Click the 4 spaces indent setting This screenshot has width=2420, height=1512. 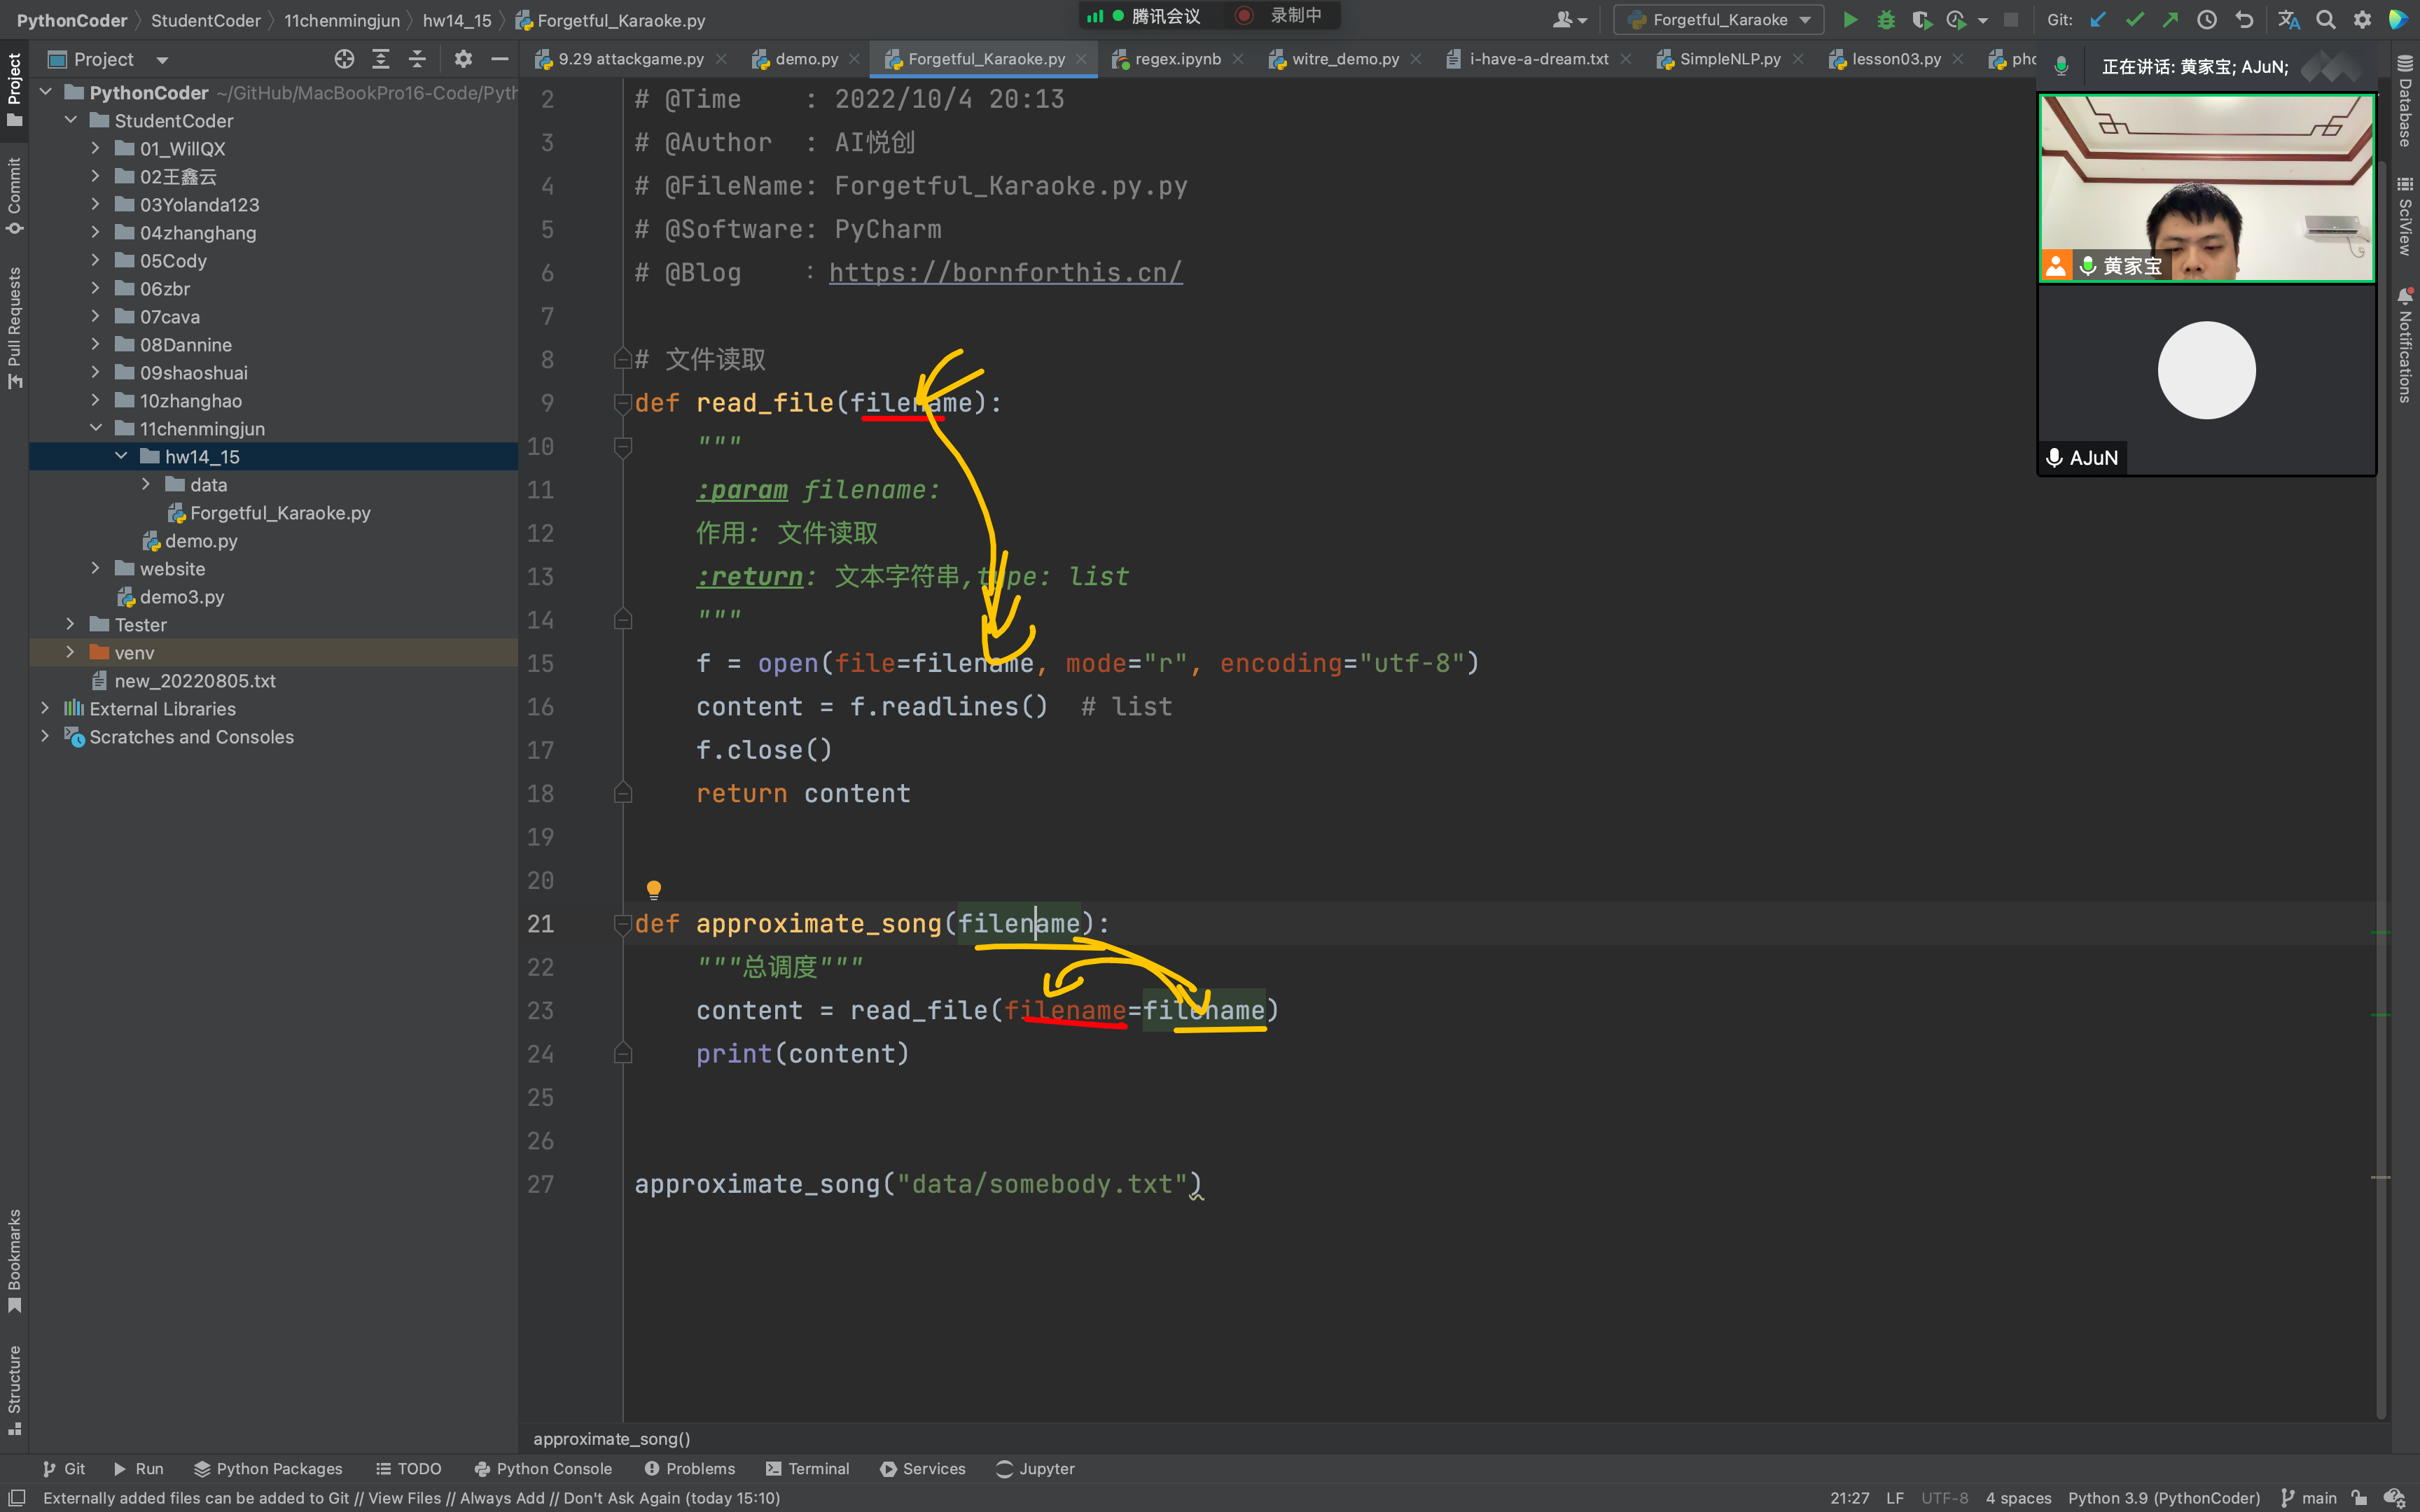pos(2018,1497)
